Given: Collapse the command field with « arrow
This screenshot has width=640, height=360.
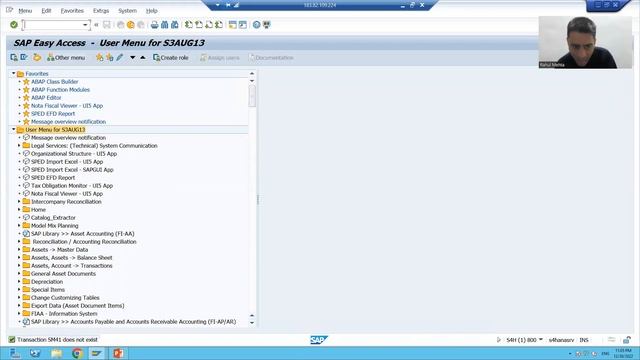Looking at the screenshot, I should point(96,25).
